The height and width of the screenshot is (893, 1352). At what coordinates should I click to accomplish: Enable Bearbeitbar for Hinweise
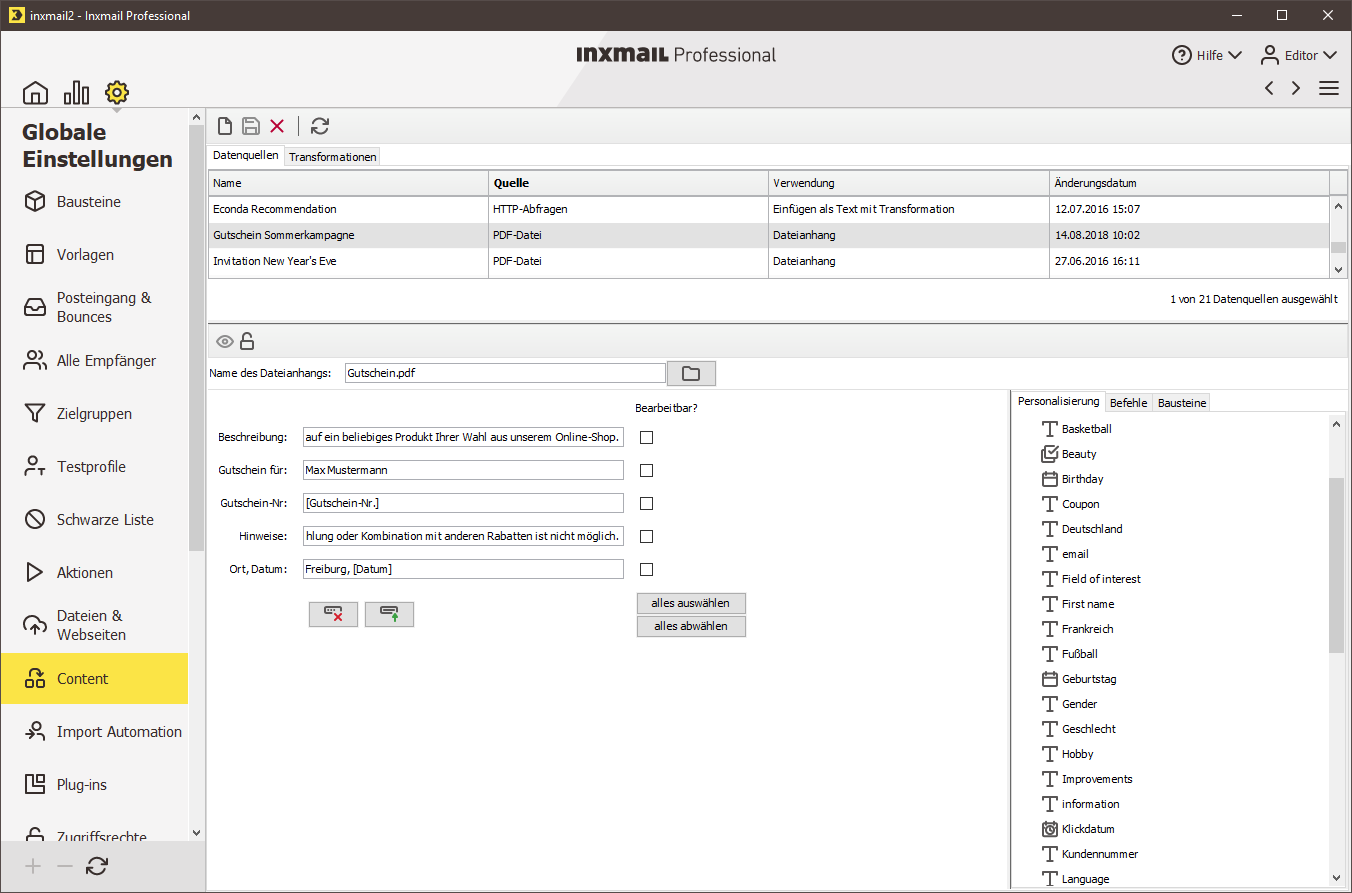click(647, 536)
